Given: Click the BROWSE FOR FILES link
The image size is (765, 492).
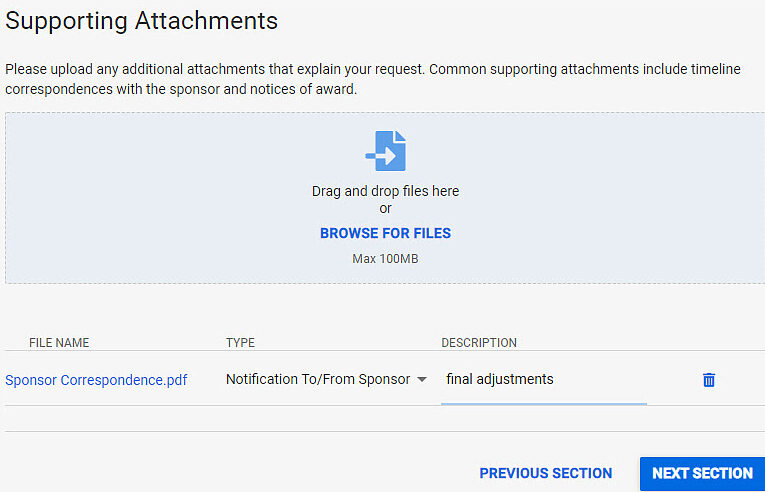Looking at the screenshot, I should click(385, 233).
